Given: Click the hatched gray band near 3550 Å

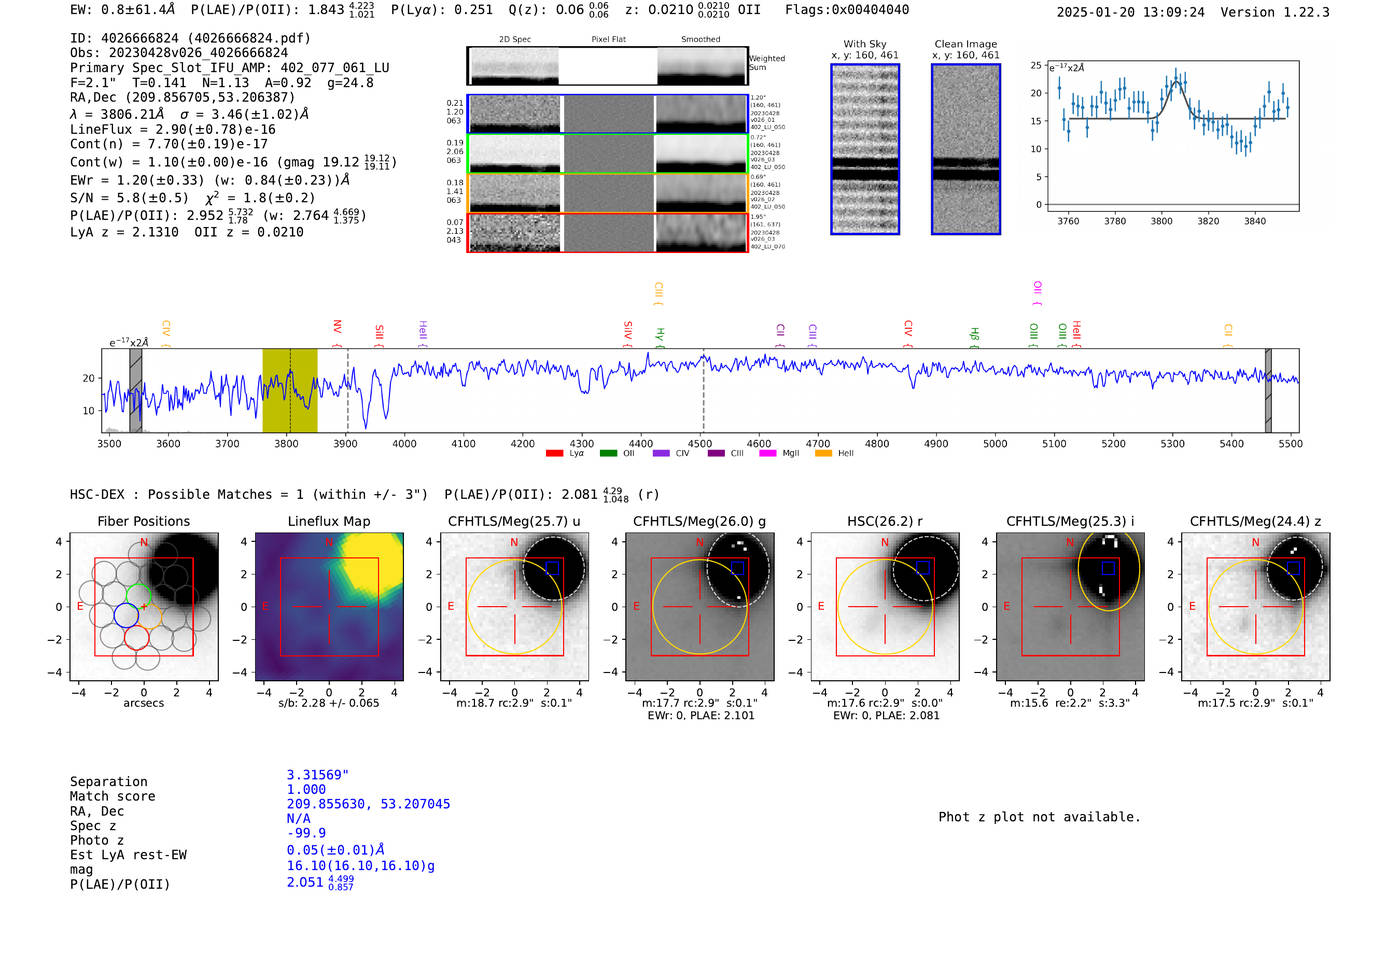Looking at the screenshot, I should [x=136, y=391].
